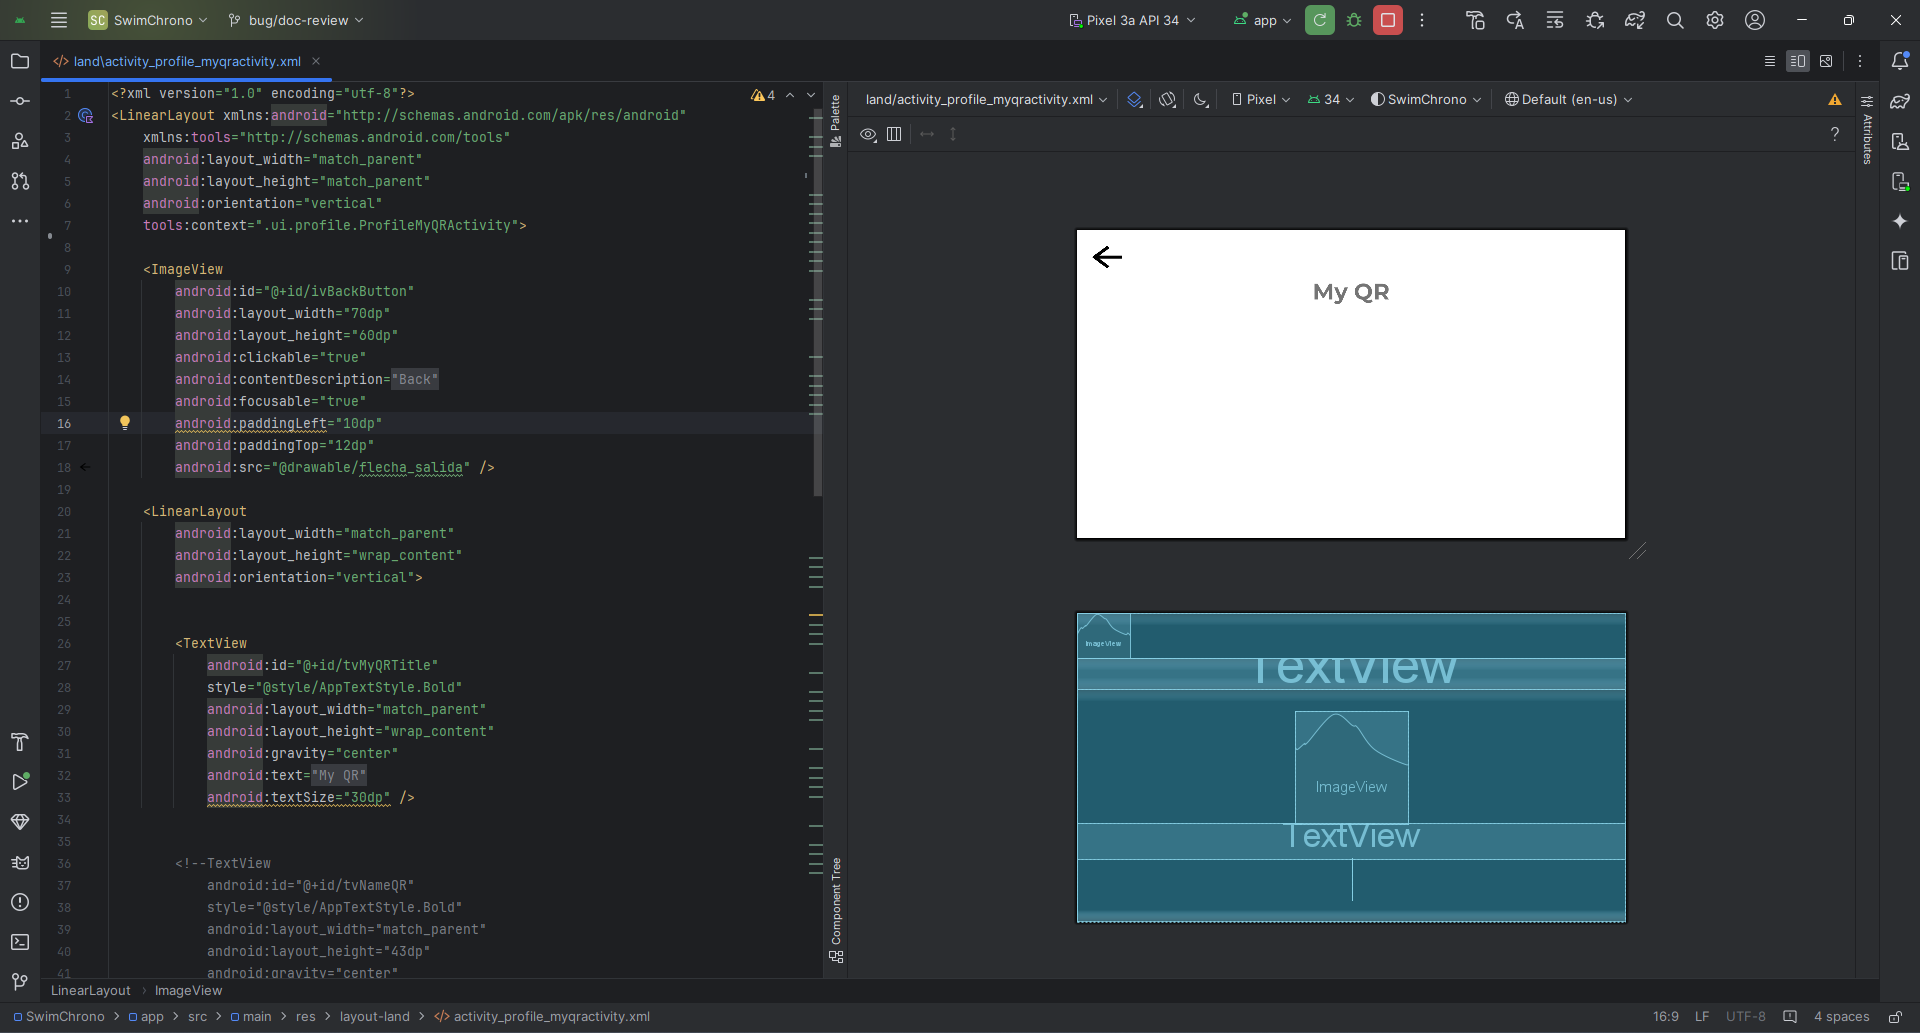Open IDE settings gear
The height and width of the screenshot is (1033, 1920).
coord(1715,20)
